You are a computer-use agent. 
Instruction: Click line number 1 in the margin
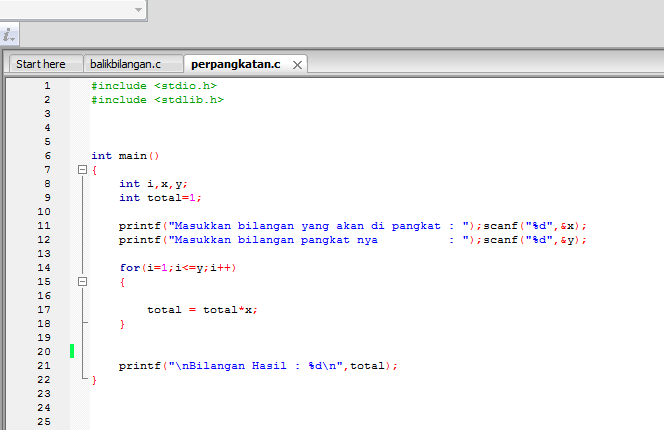(47, 86)
